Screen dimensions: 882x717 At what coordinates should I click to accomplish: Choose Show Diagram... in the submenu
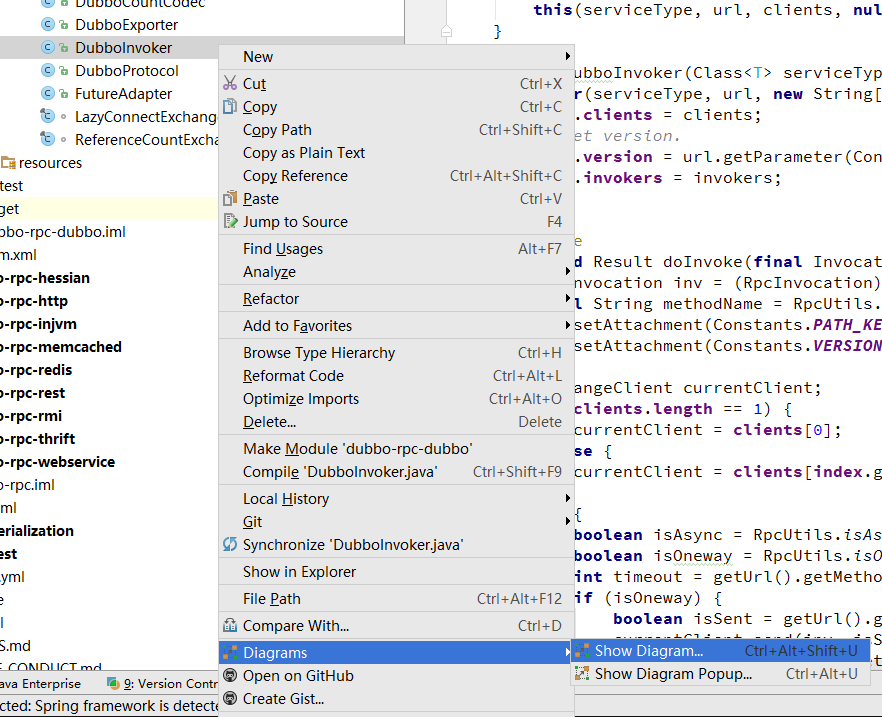coord(721,651)
